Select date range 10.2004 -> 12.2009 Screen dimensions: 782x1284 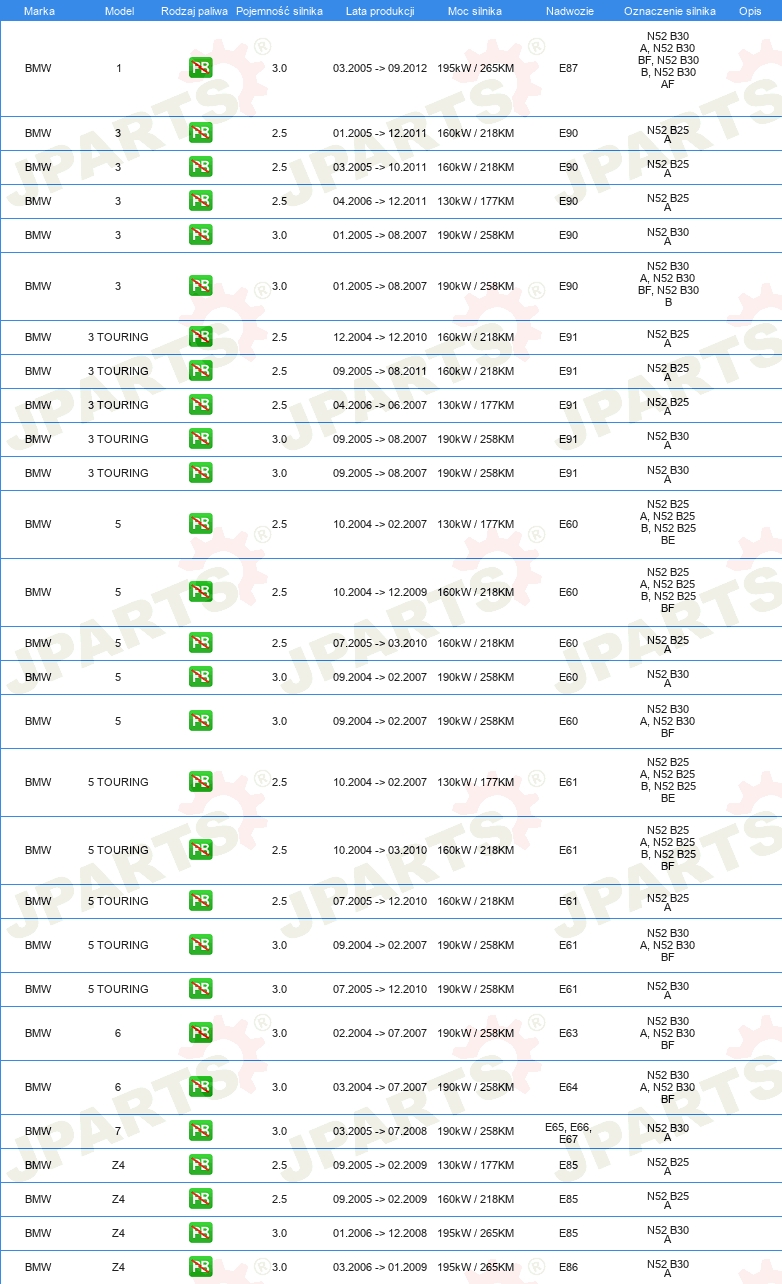380,592
